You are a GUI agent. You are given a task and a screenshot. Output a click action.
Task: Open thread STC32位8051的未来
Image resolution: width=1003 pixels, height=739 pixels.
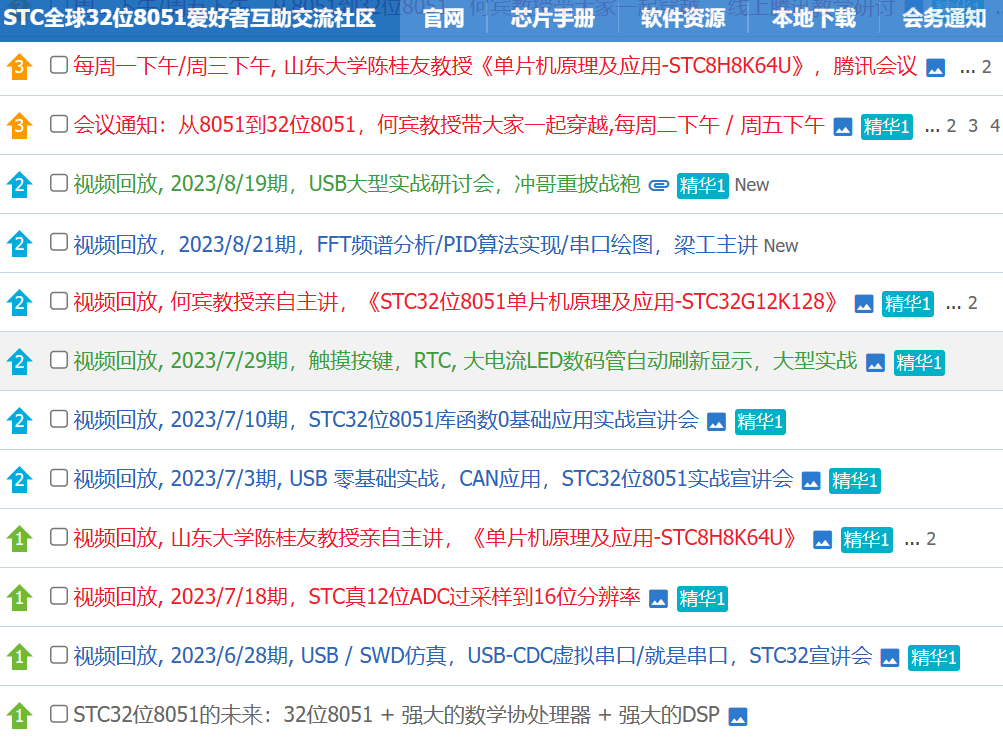click(396, 715)
